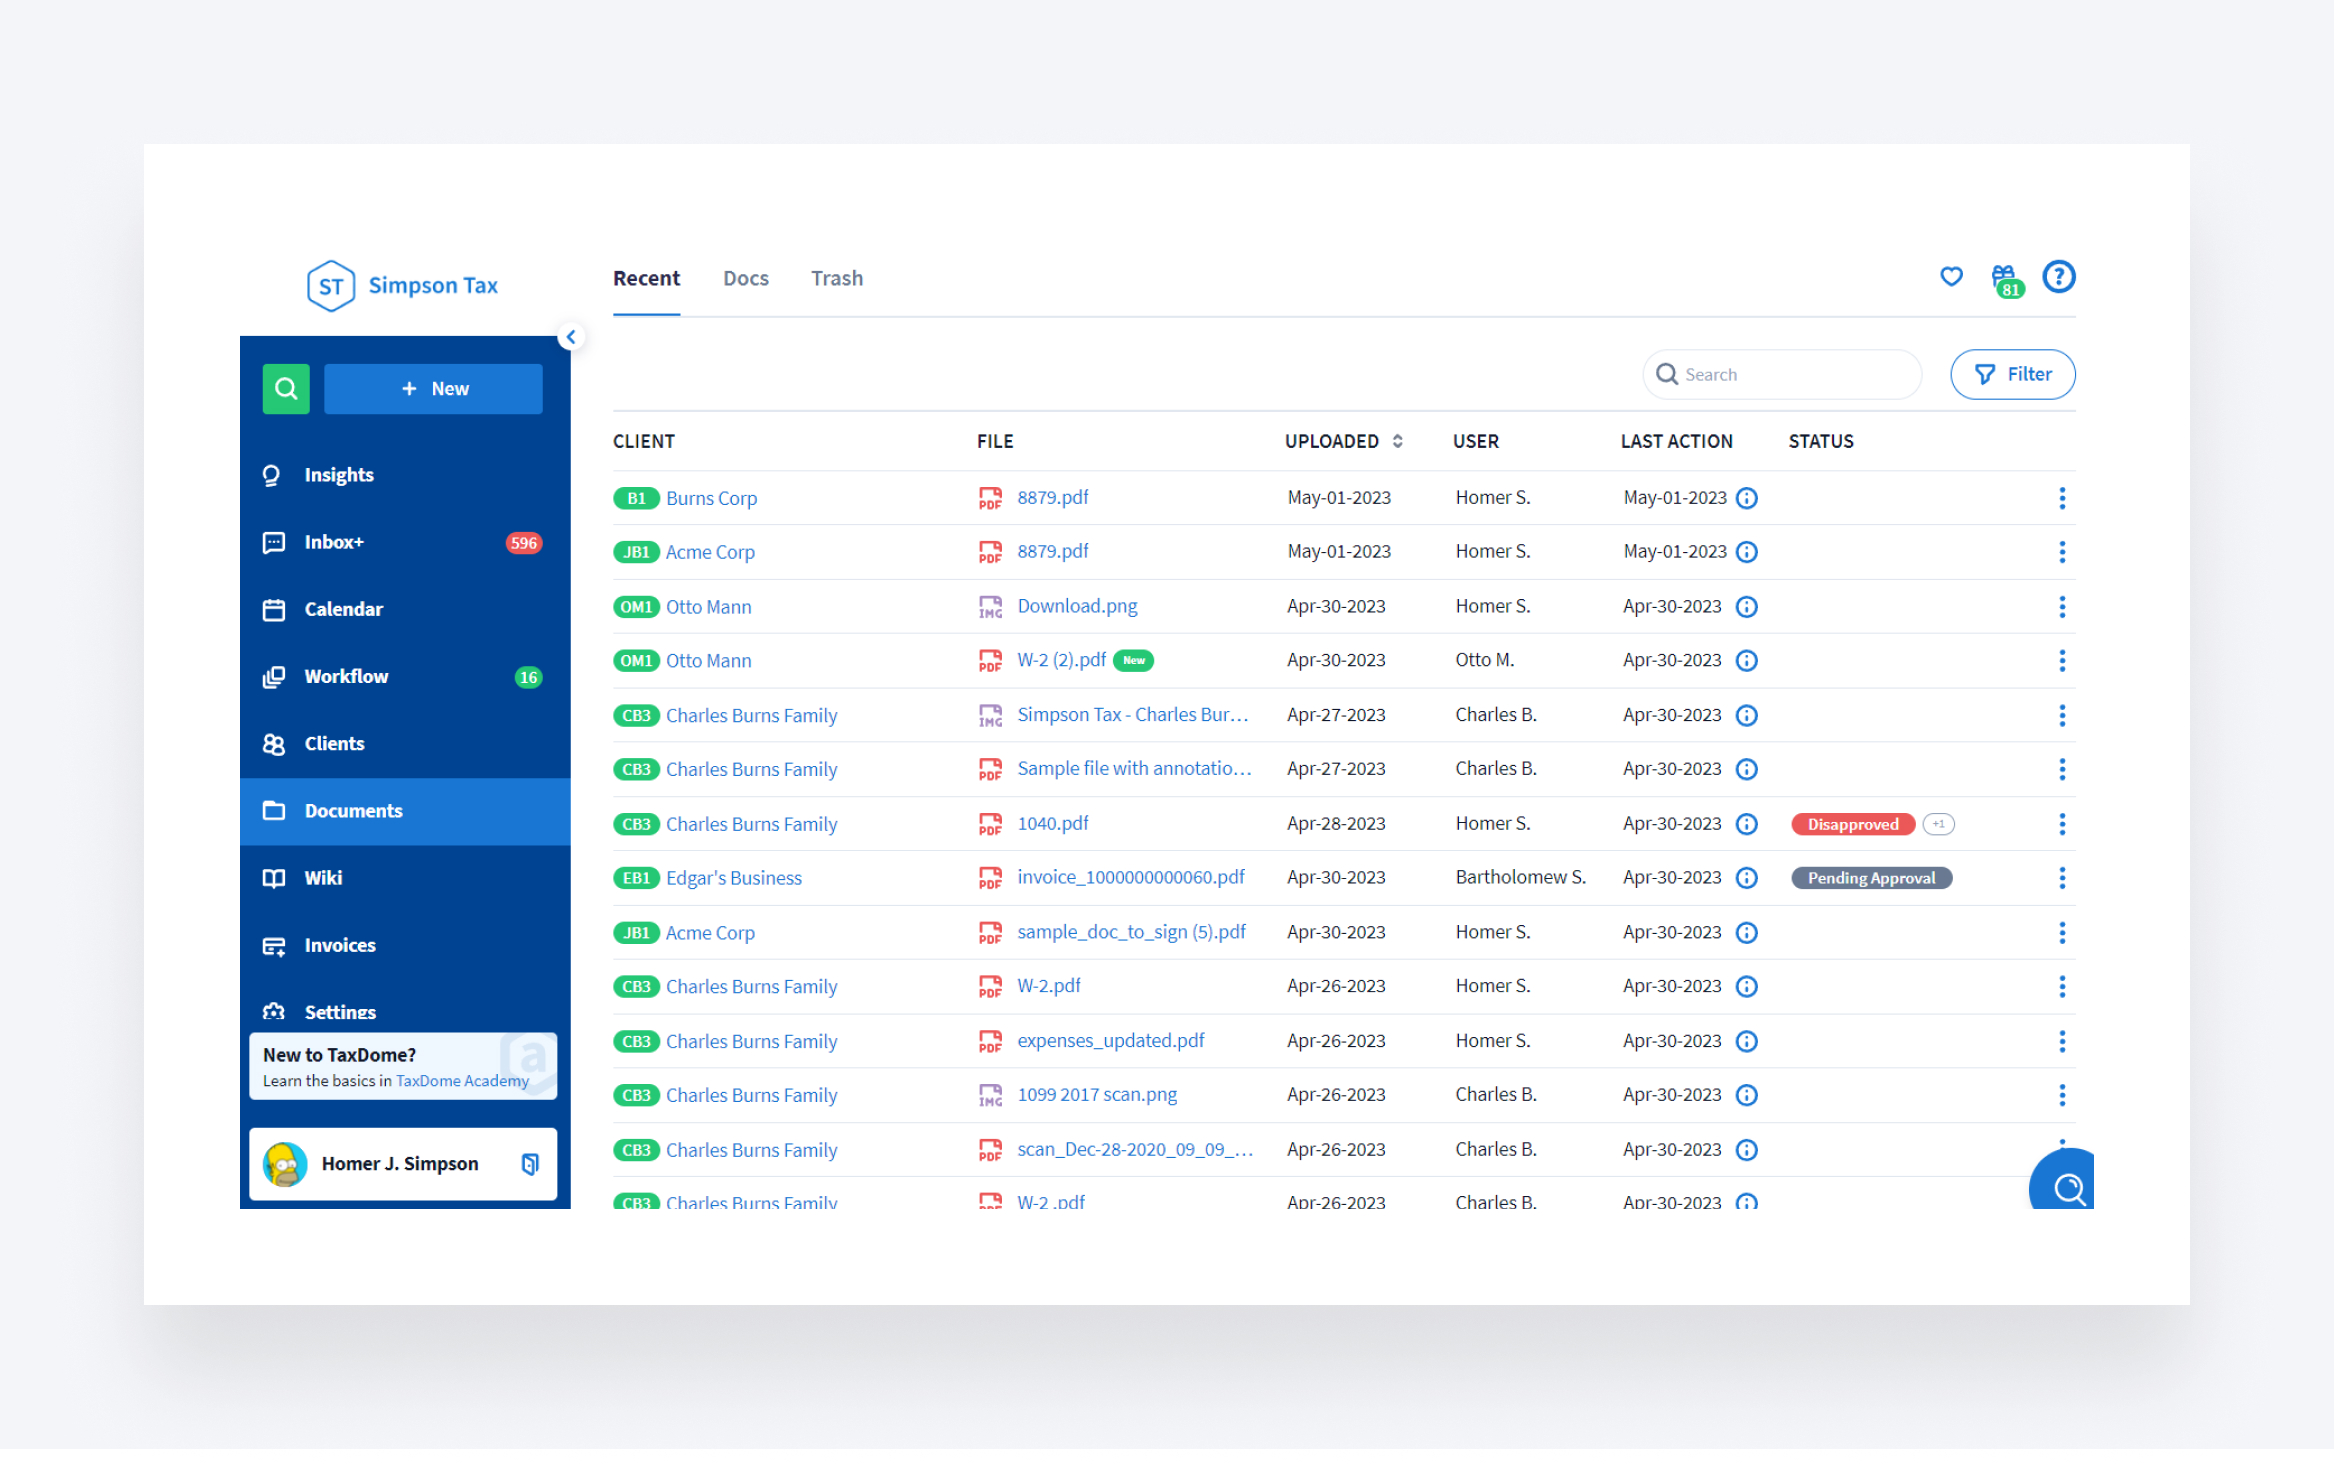Open the Insights panel in the sidebar
Image resolution: width=2334 pixels, height=1467 pixels.
(339, 474)
